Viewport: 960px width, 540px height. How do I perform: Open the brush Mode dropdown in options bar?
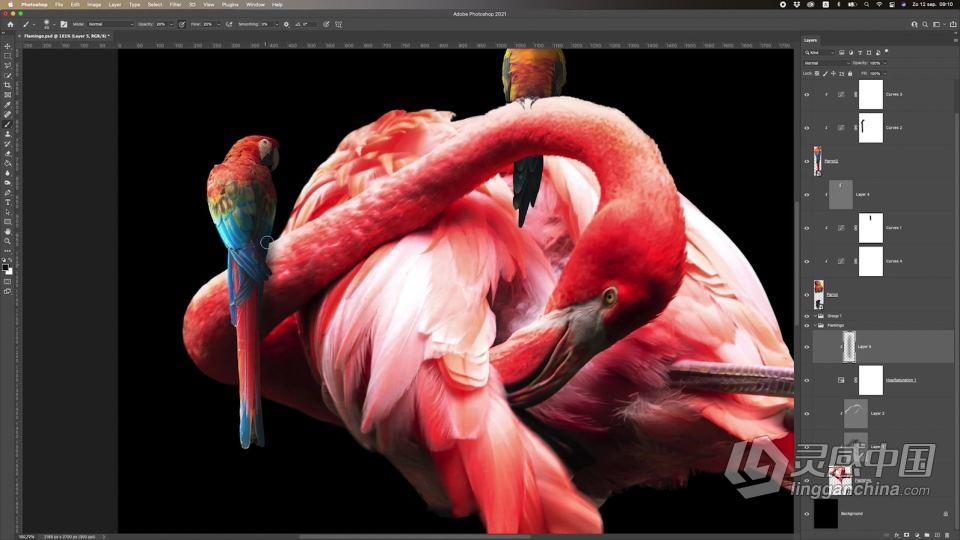[110, 24]
